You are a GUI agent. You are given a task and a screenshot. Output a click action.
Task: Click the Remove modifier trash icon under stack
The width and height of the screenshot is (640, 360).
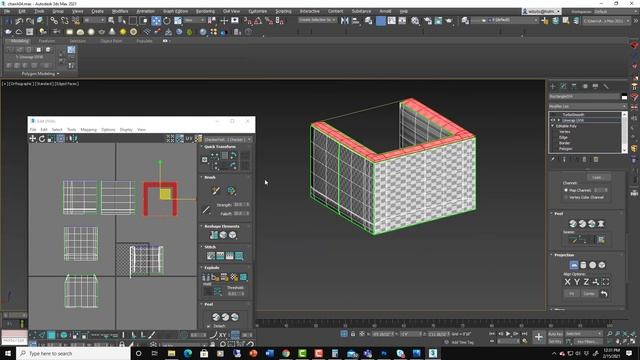click(596, 160)
